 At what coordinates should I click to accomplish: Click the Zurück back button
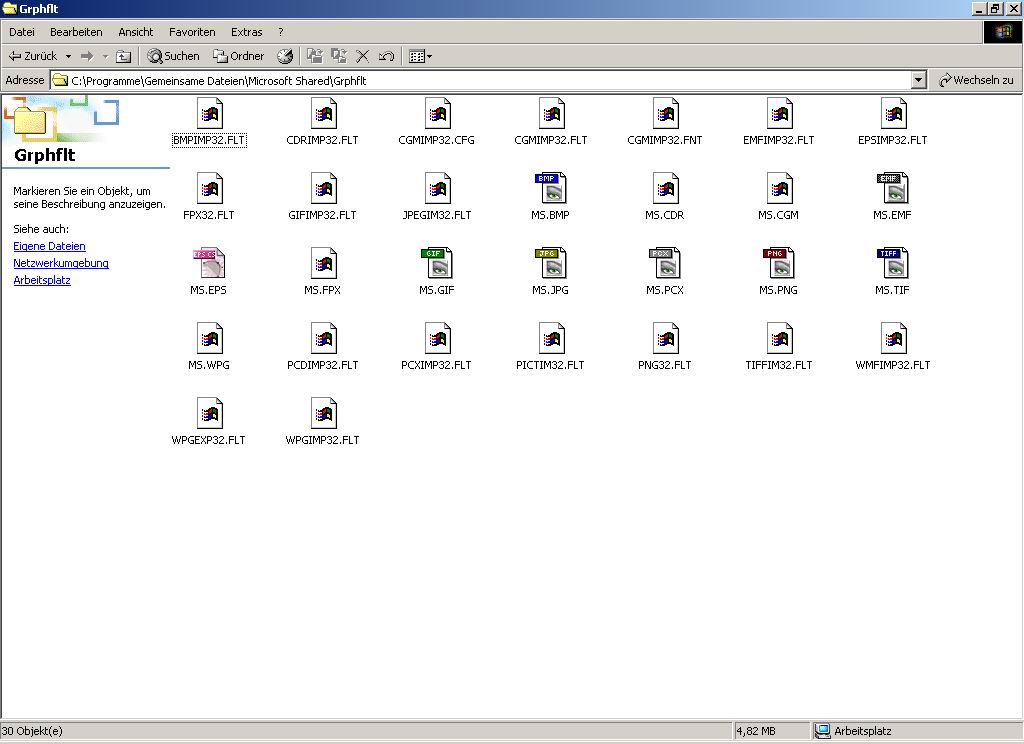pyautogui.click(x=33, y=56)
